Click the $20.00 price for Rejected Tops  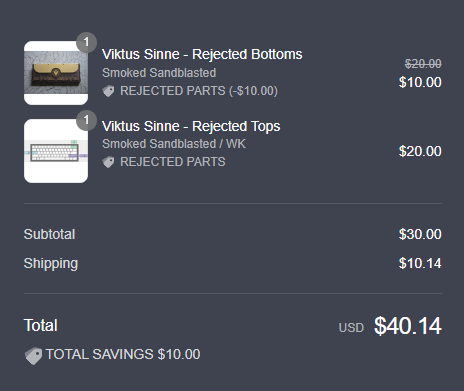click(420, 151)
